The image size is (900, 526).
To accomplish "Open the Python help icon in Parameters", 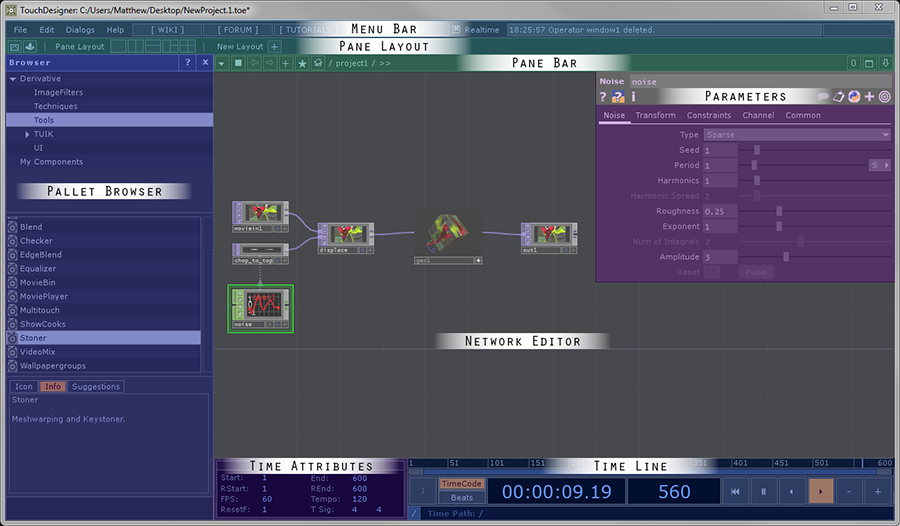I will 618,97.
